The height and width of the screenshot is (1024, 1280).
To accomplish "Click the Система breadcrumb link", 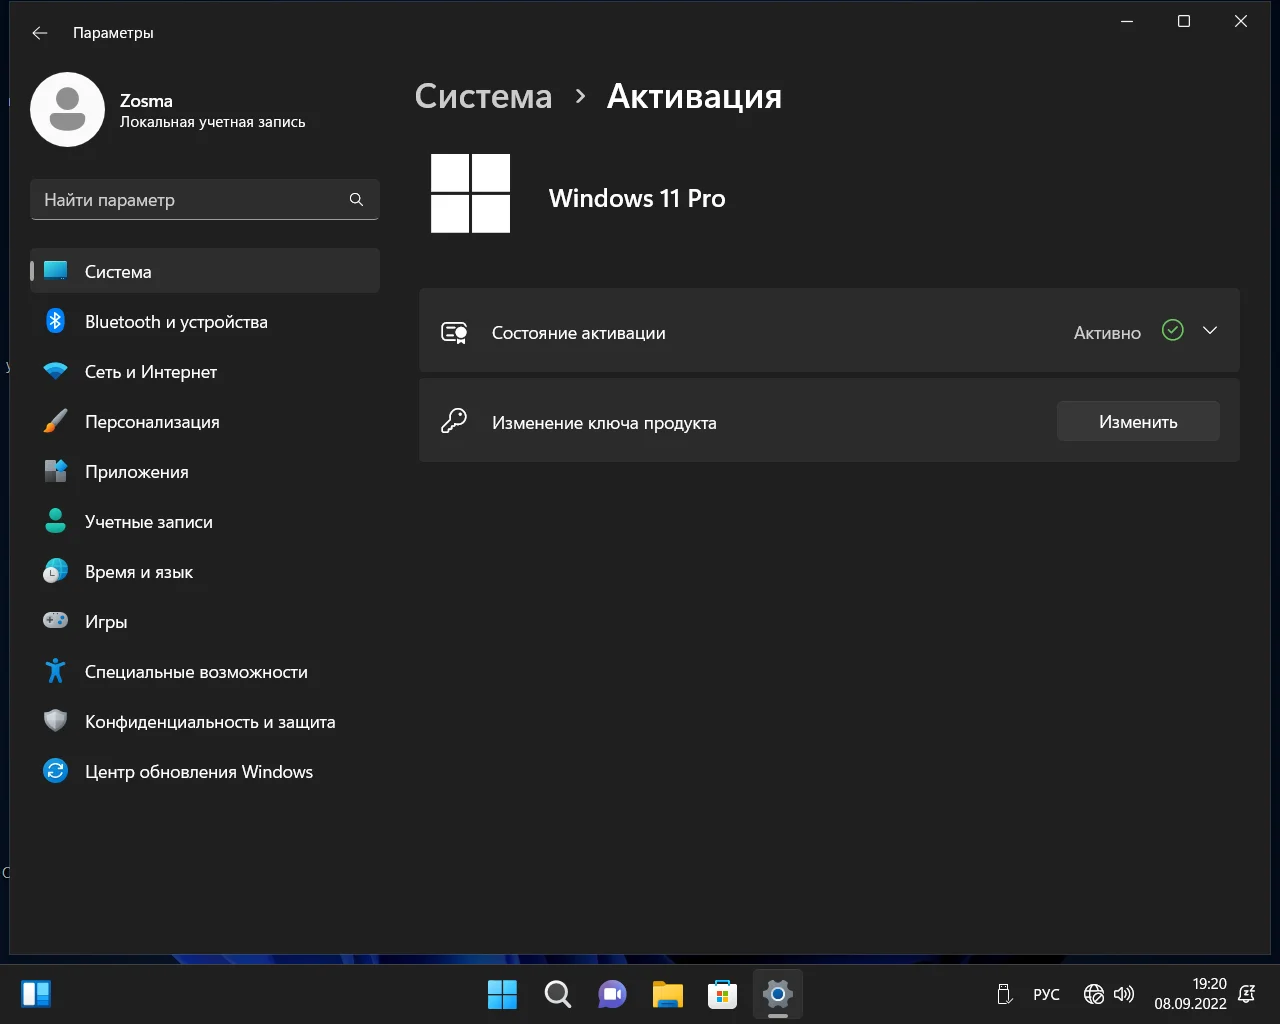I will pyautogui.click(x=483, y=96).
